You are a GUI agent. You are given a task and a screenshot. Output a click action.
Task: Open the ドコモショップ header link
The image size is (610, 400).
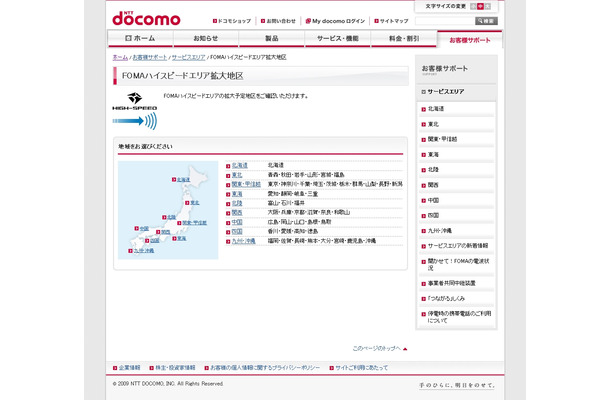[x=232, y=21]
